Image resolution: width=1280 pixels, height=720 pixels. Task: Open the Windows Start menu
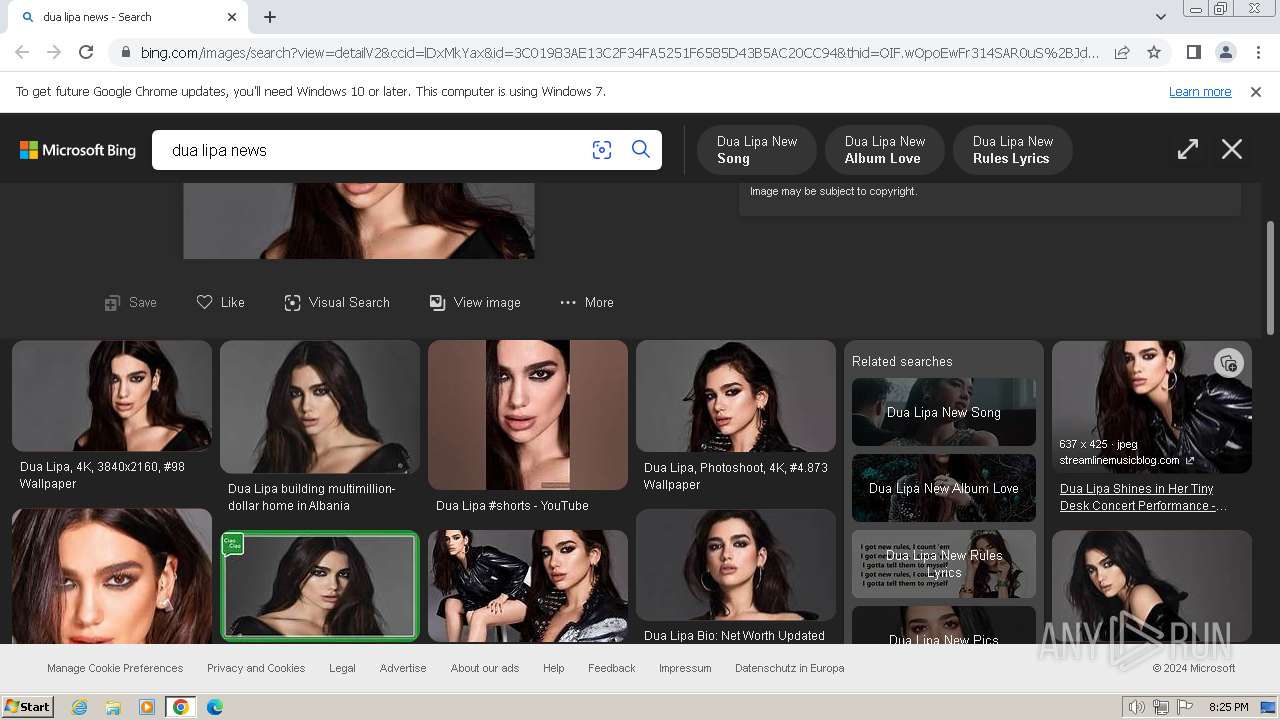pyautogui.click(x=27, y=707)
